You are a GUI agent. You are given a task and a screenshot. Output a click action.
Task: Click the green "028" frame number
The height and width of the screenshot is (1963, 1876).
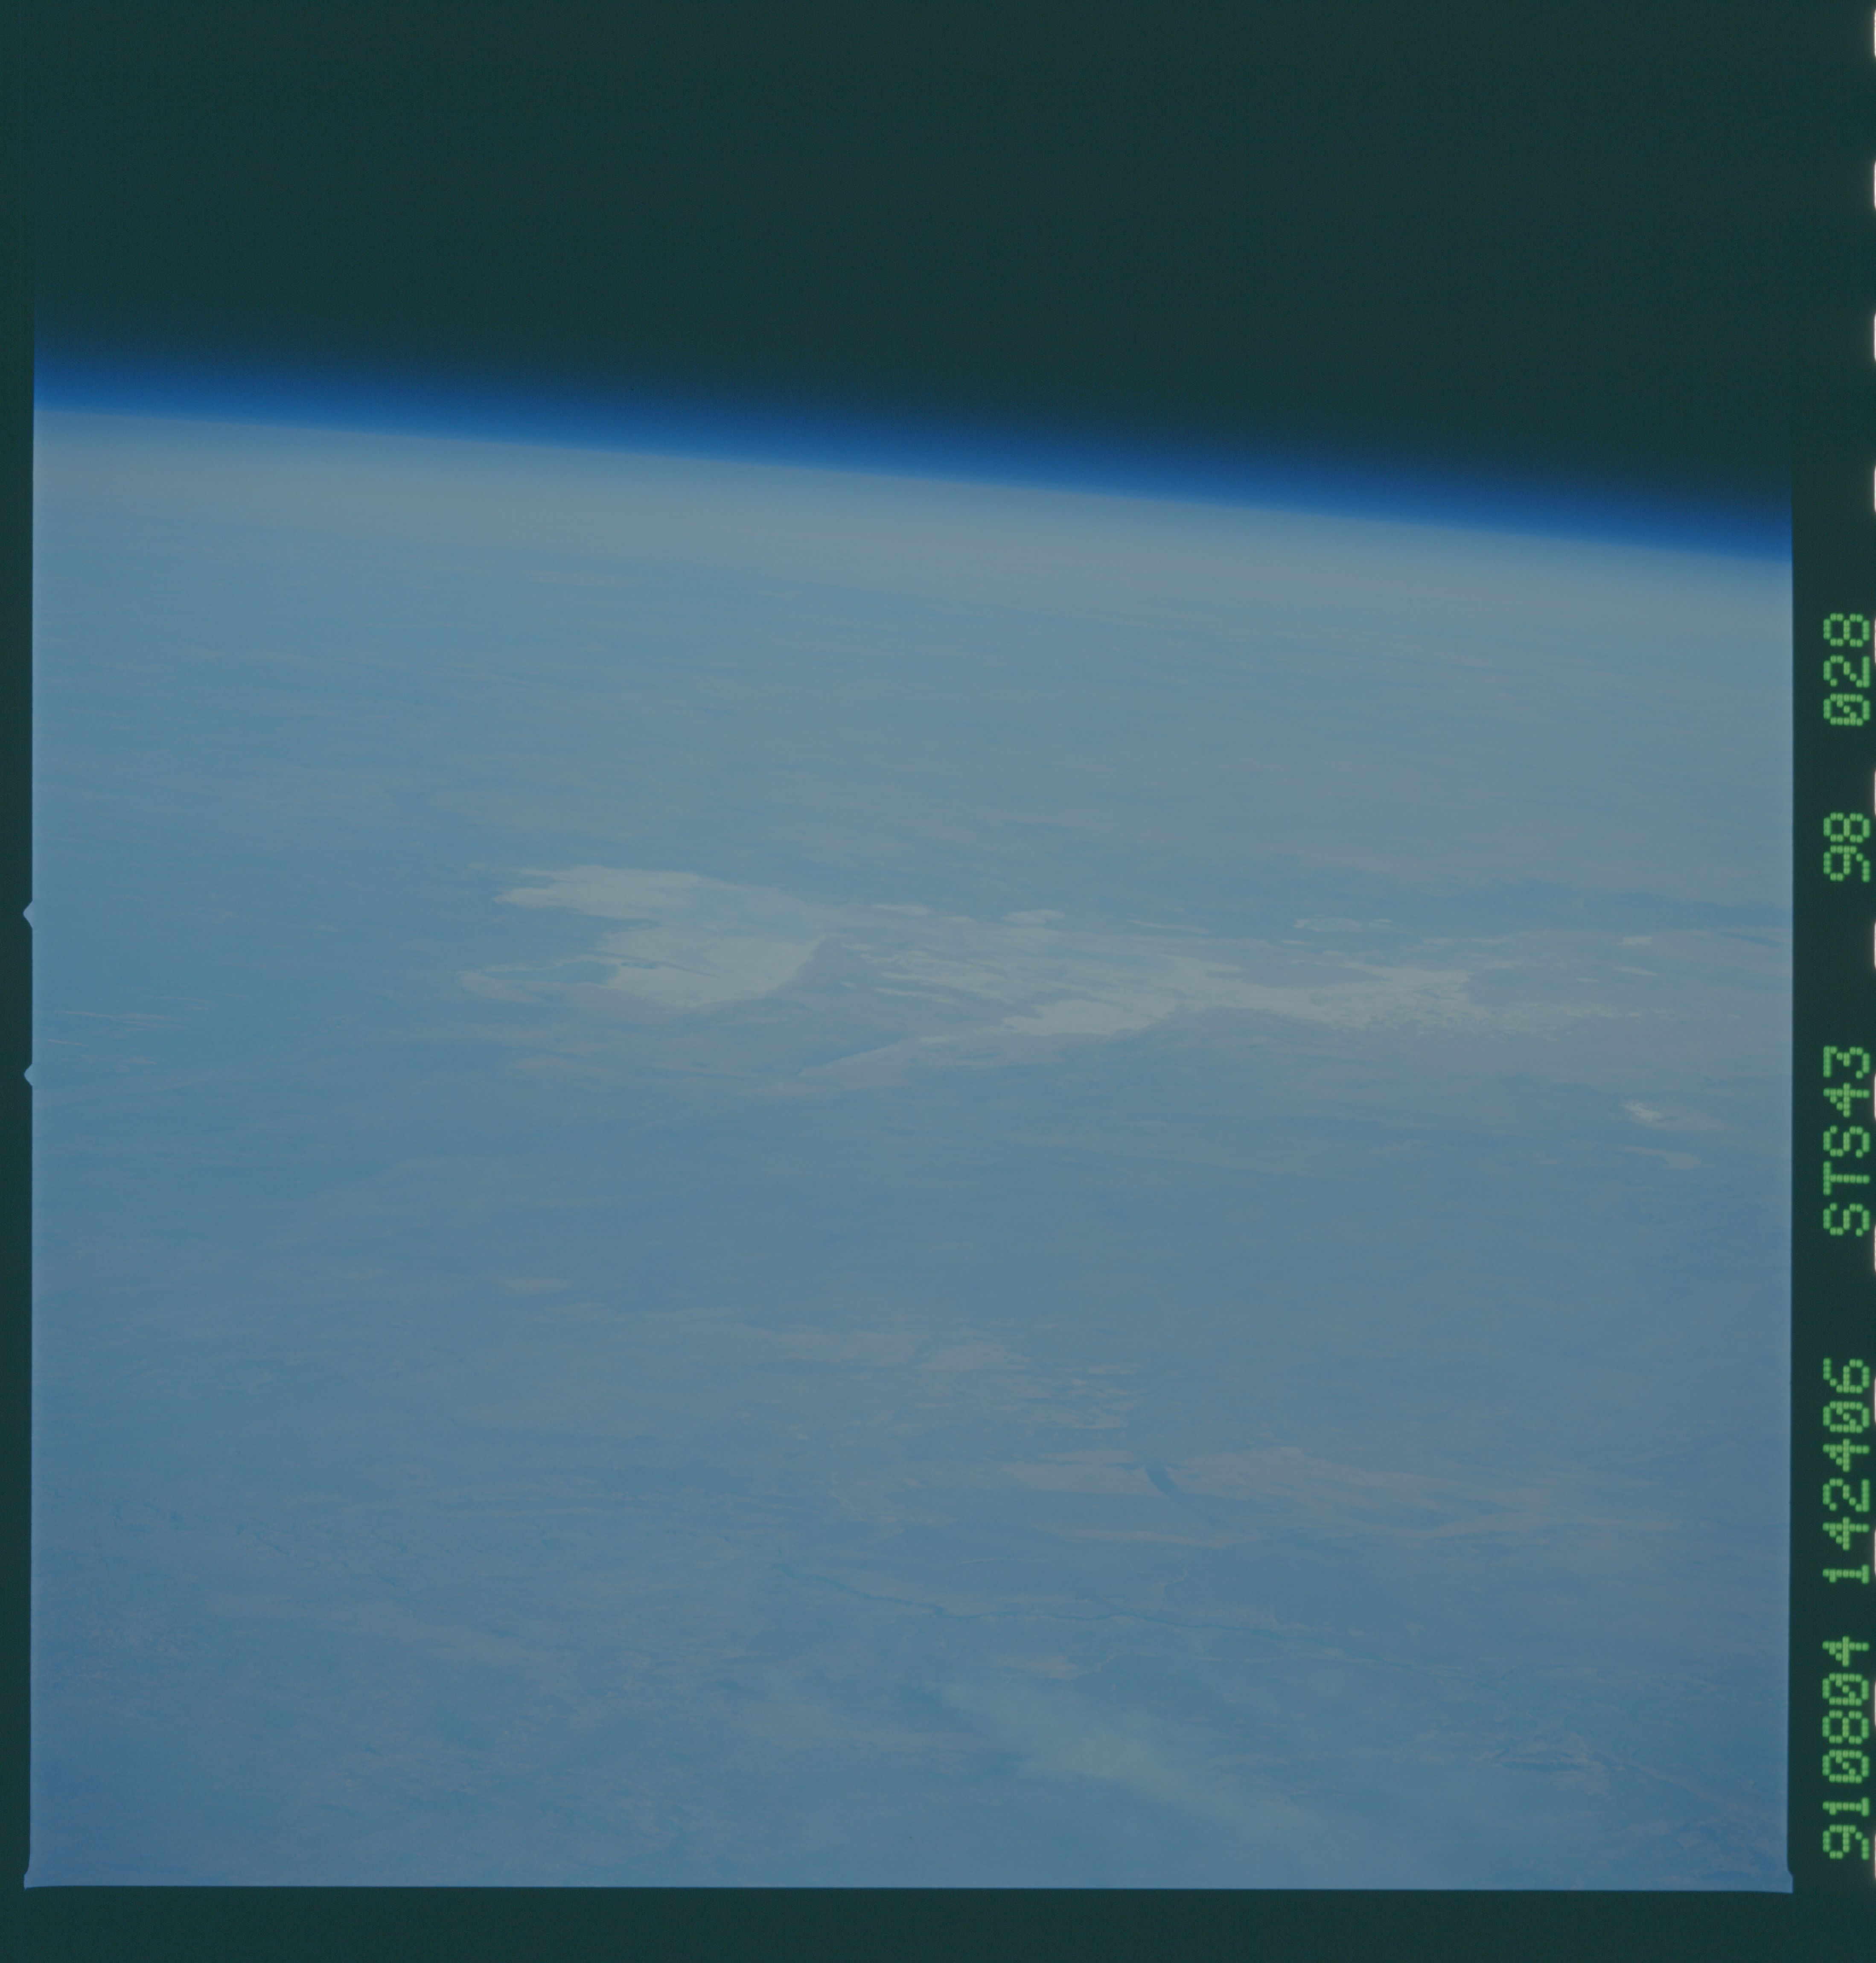pyautogui.click(x=1846, y=669)
